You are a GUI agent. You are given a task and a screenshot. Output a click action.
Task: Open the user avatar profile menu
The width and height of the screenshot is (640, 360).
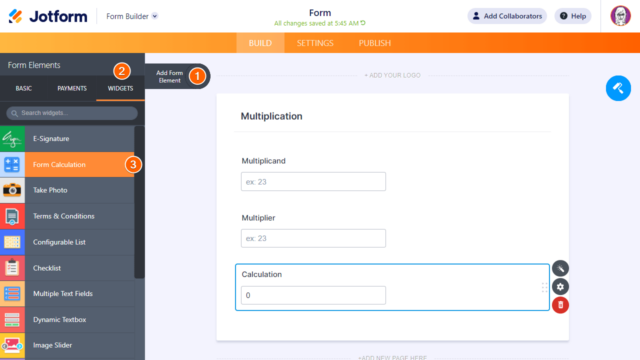(x=620, y=16)
